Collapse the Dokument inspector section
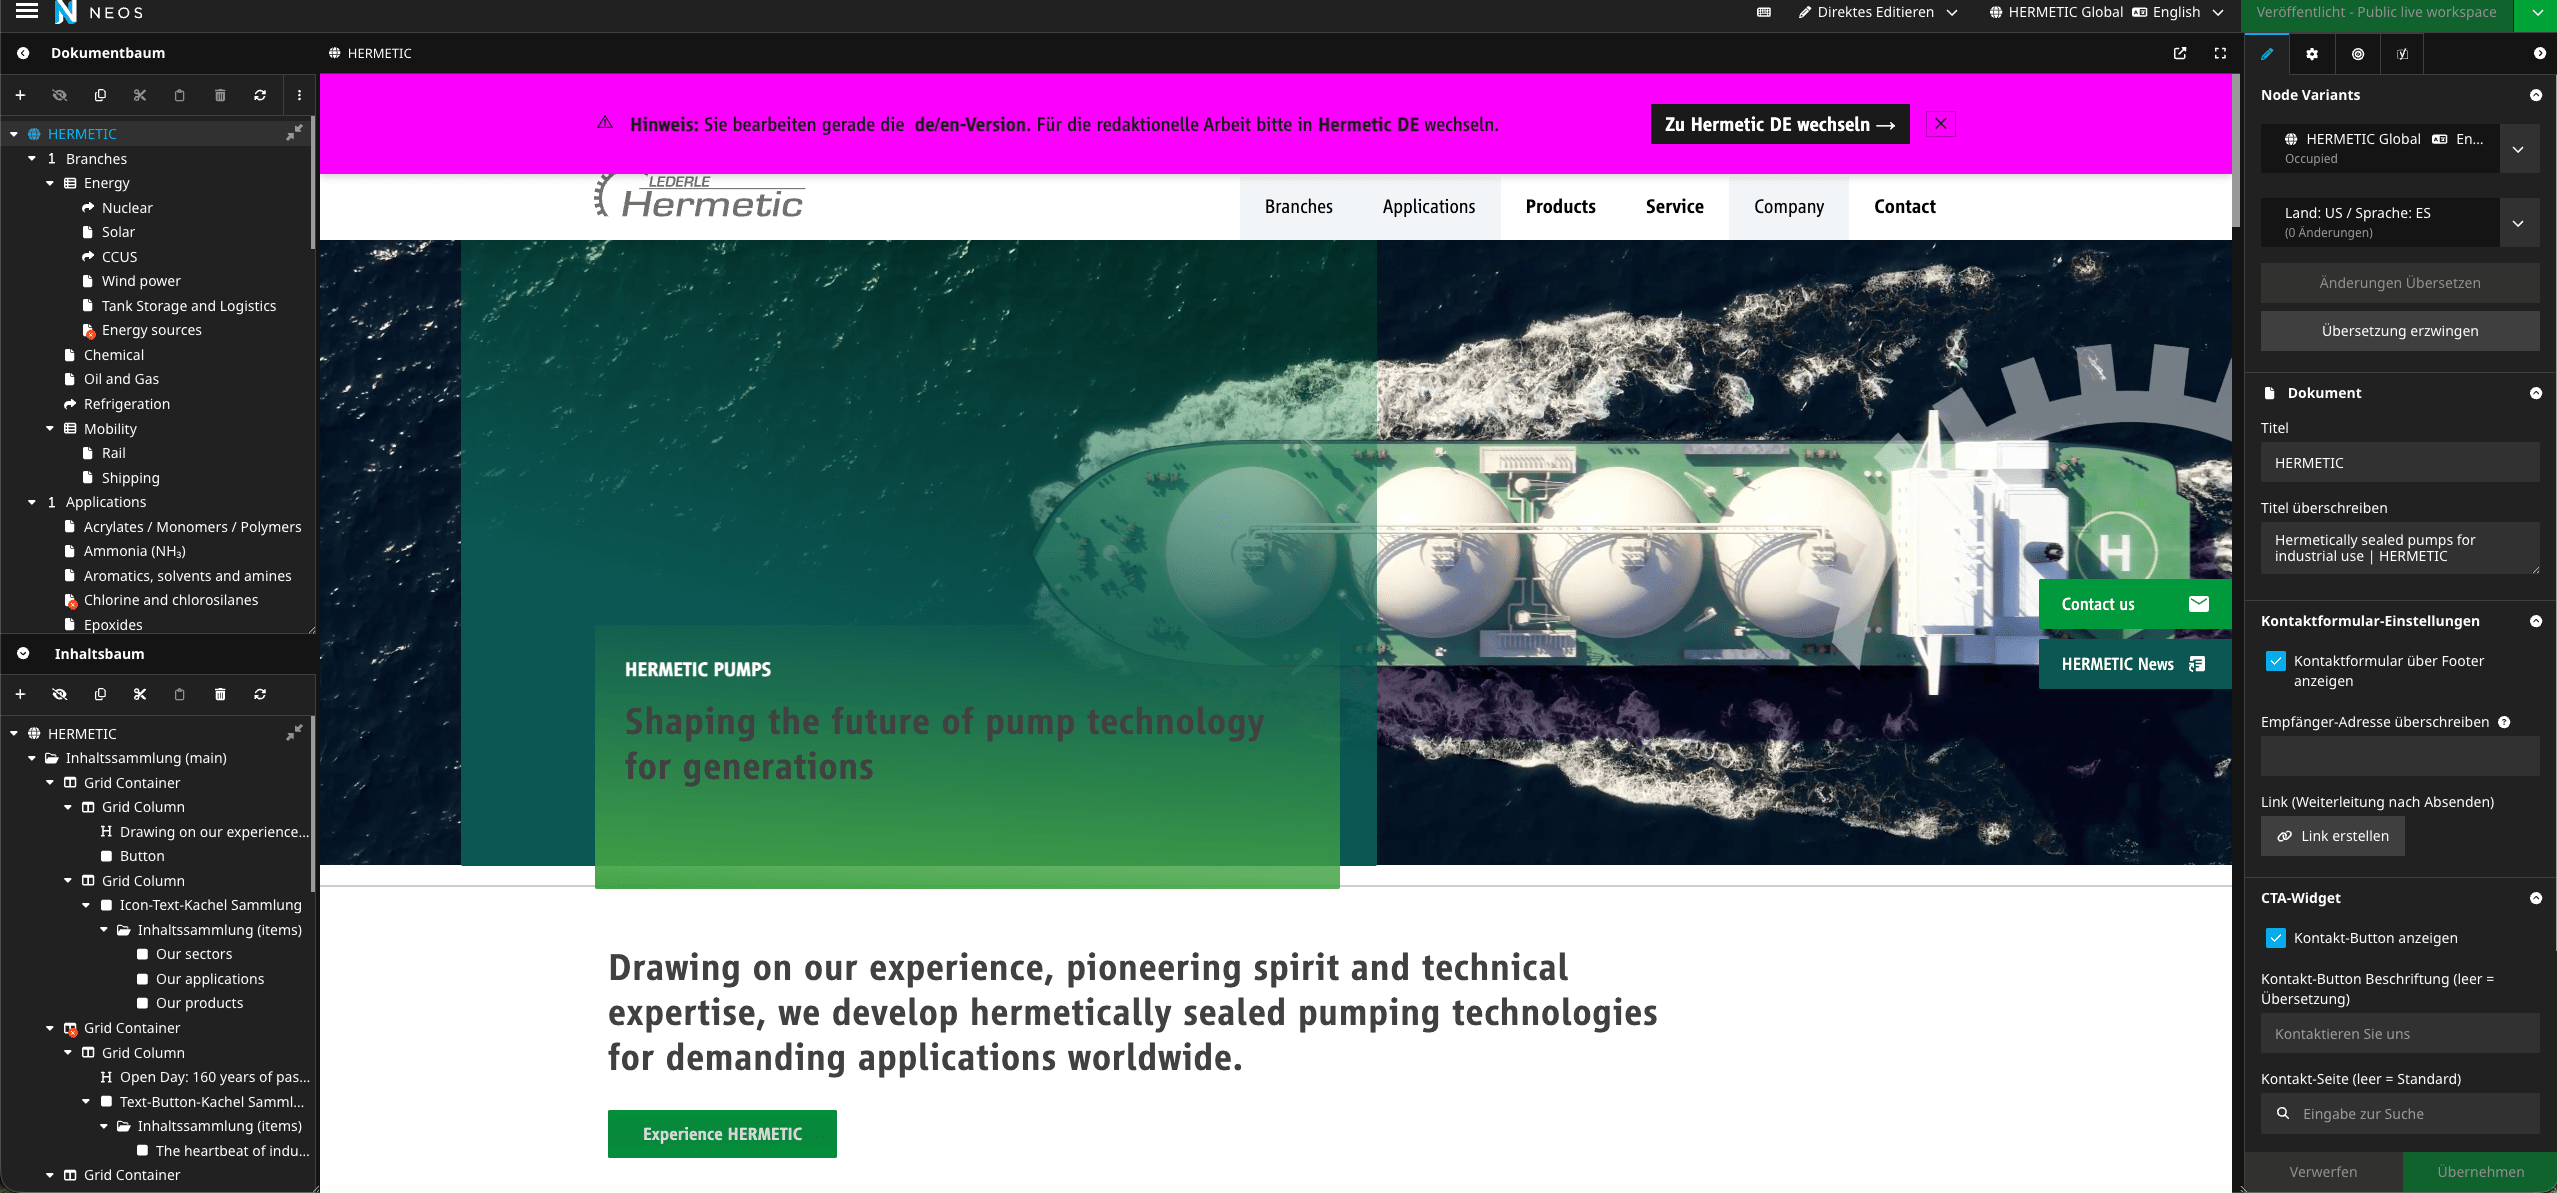 [x=2536, y=393]
